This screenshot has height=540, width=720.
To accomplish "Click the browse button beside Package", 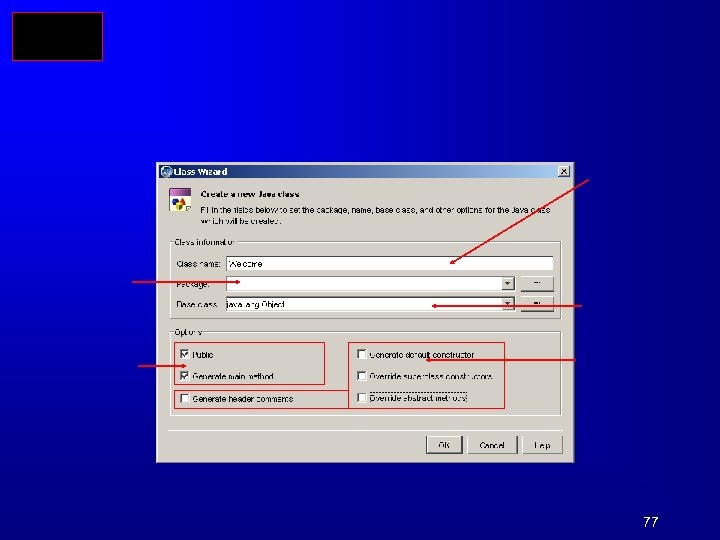I will point(537,284).
